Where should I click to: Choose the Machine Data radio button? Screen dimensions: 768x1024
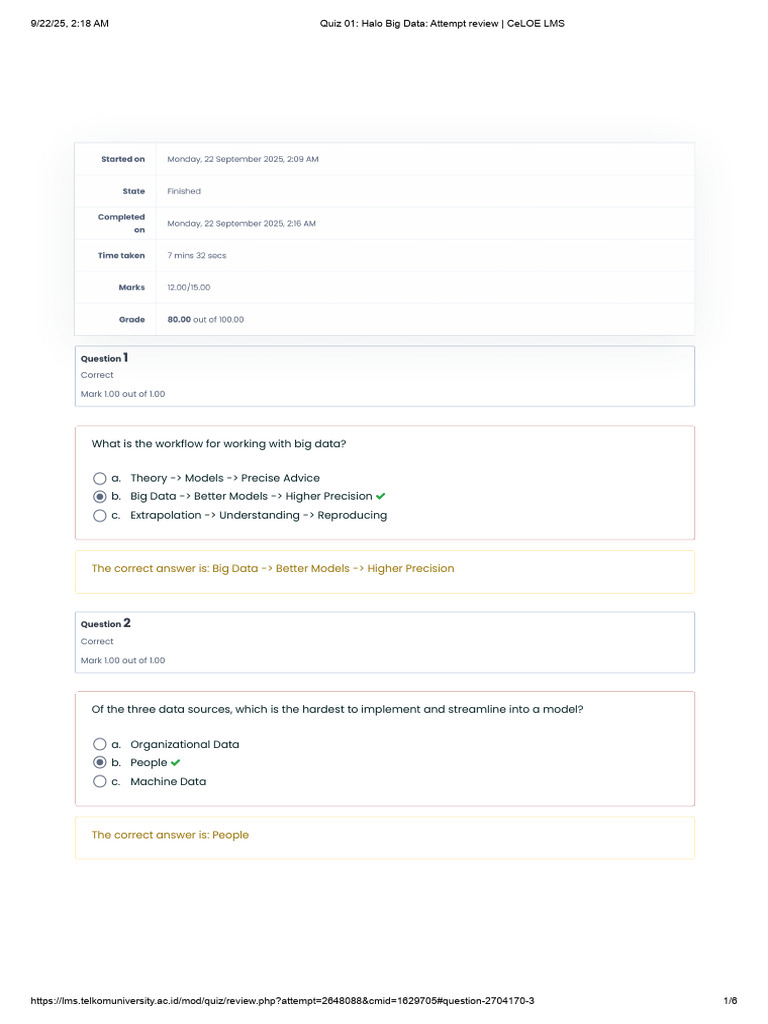pyautogui.click(x=99, y=782)
